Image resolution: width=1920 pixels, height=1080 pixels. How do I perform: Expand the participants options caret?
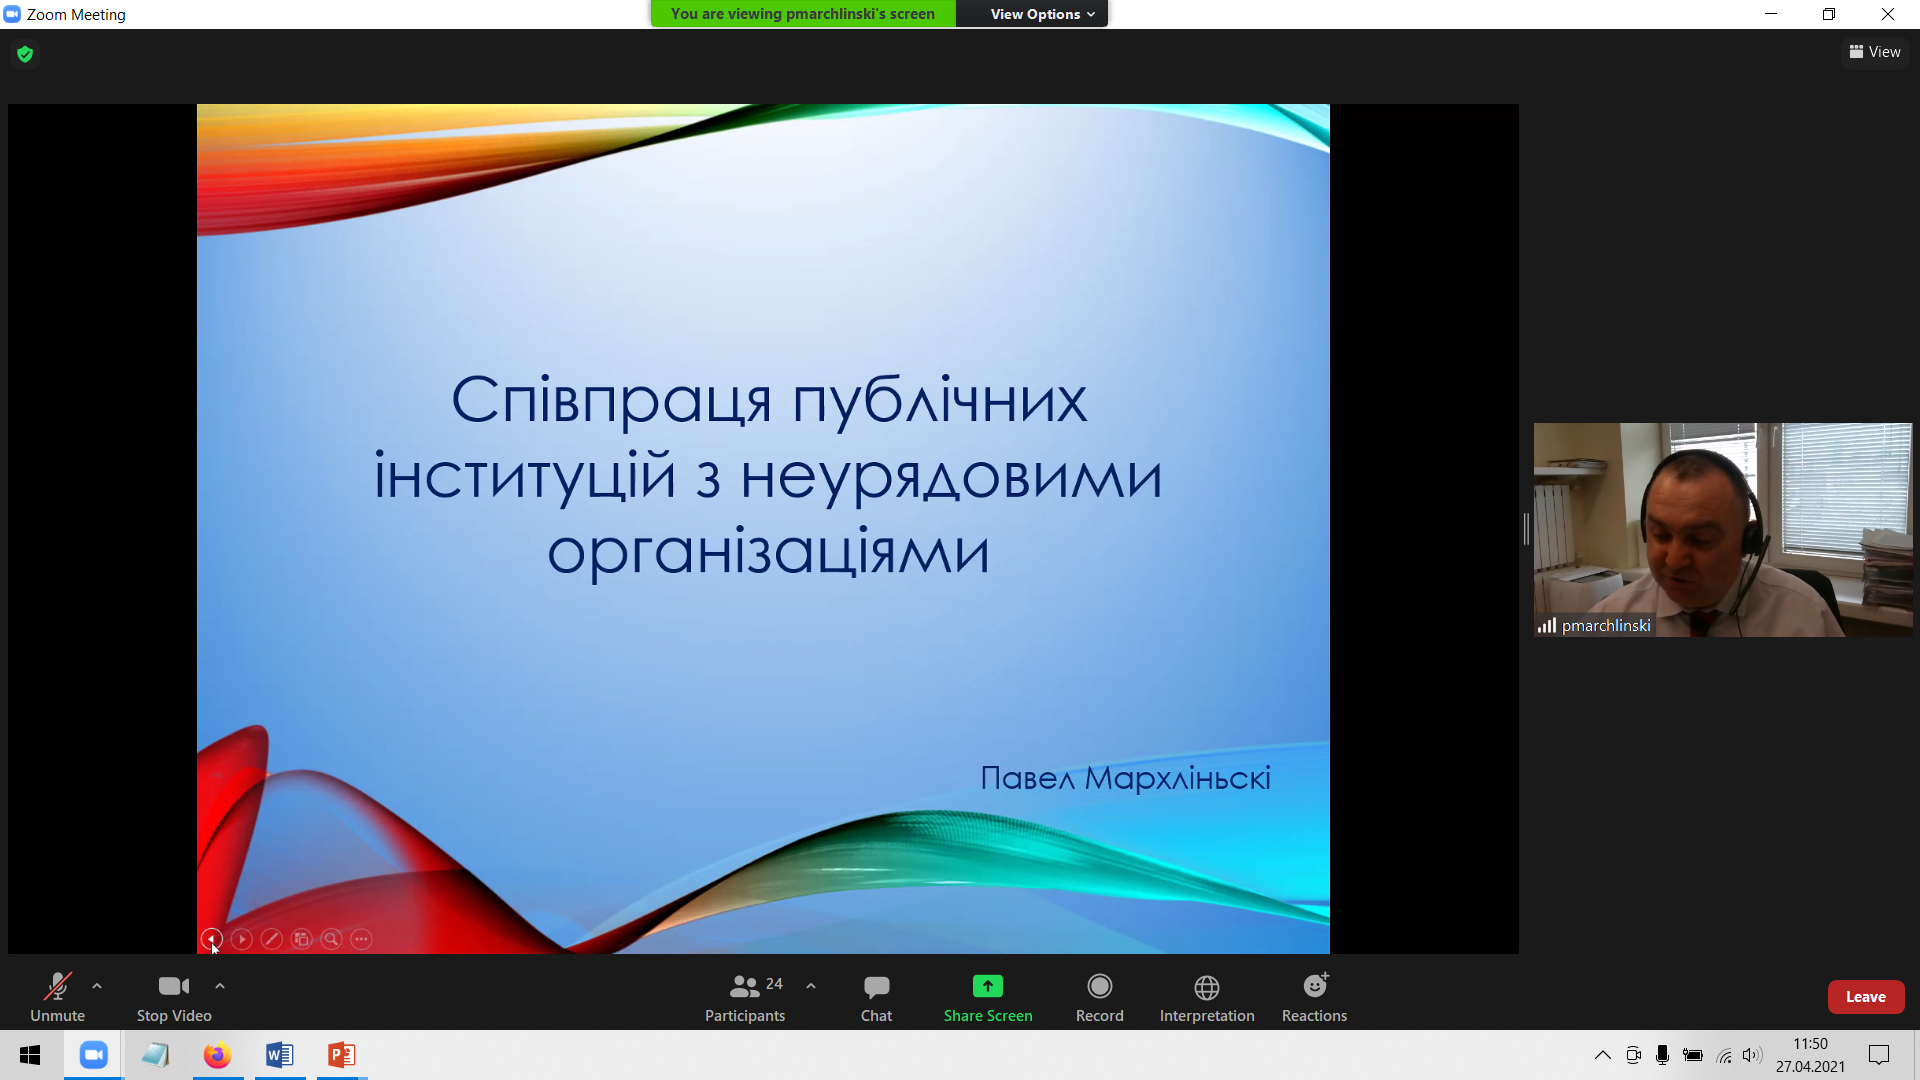coord(811,986)
